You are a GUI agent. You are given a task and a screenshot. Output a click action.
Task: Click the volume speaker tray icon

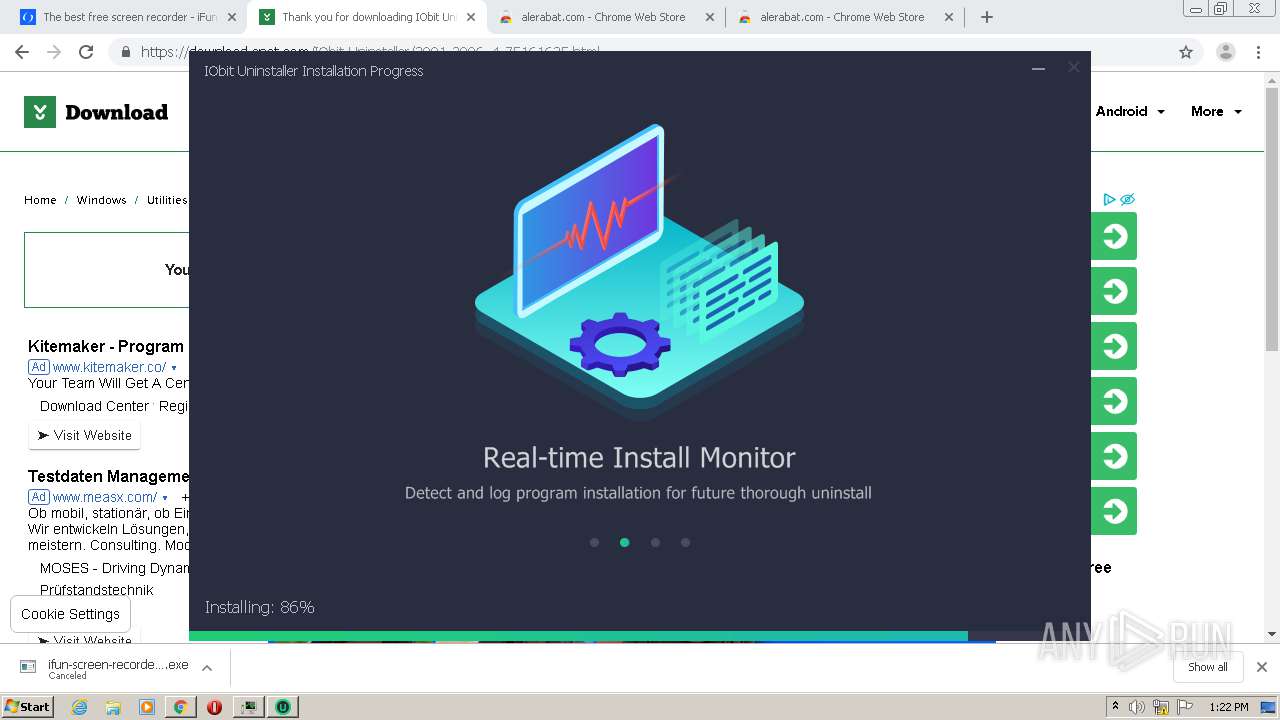click(1137, 707)
